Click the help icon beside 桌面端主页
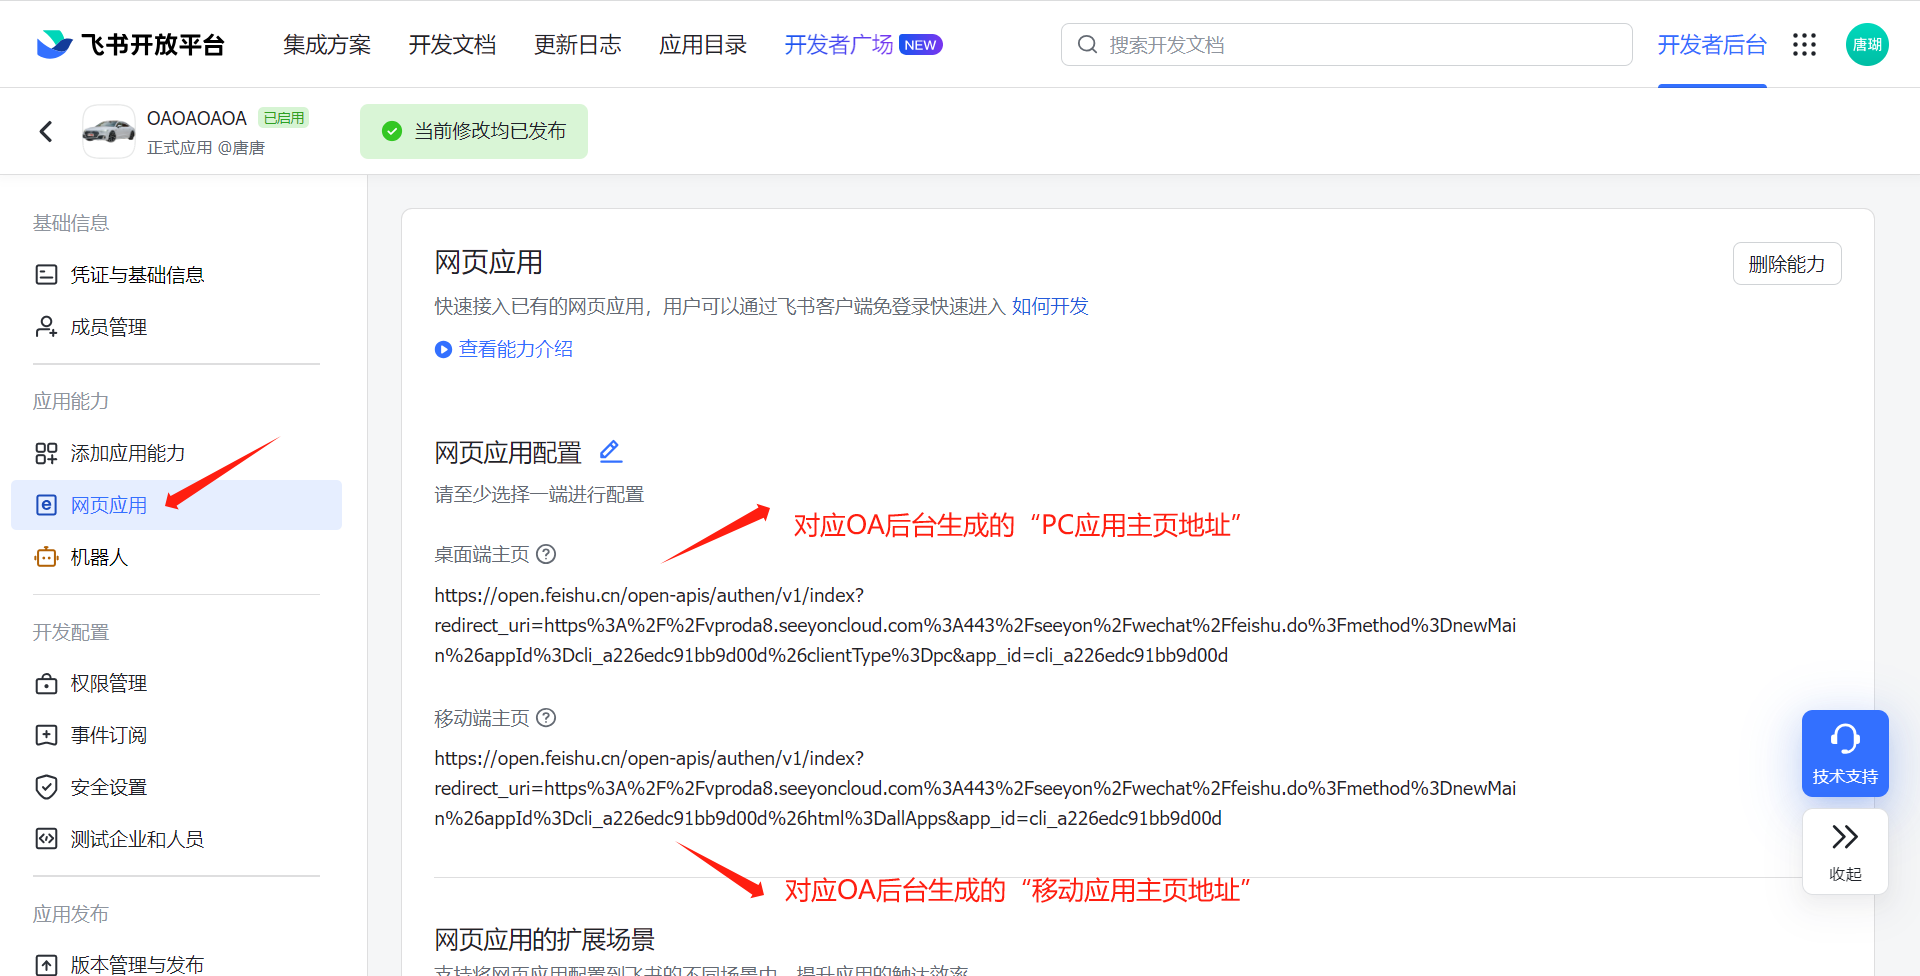The width and height of the screenshot is (1920, 976). click(546, 554)
